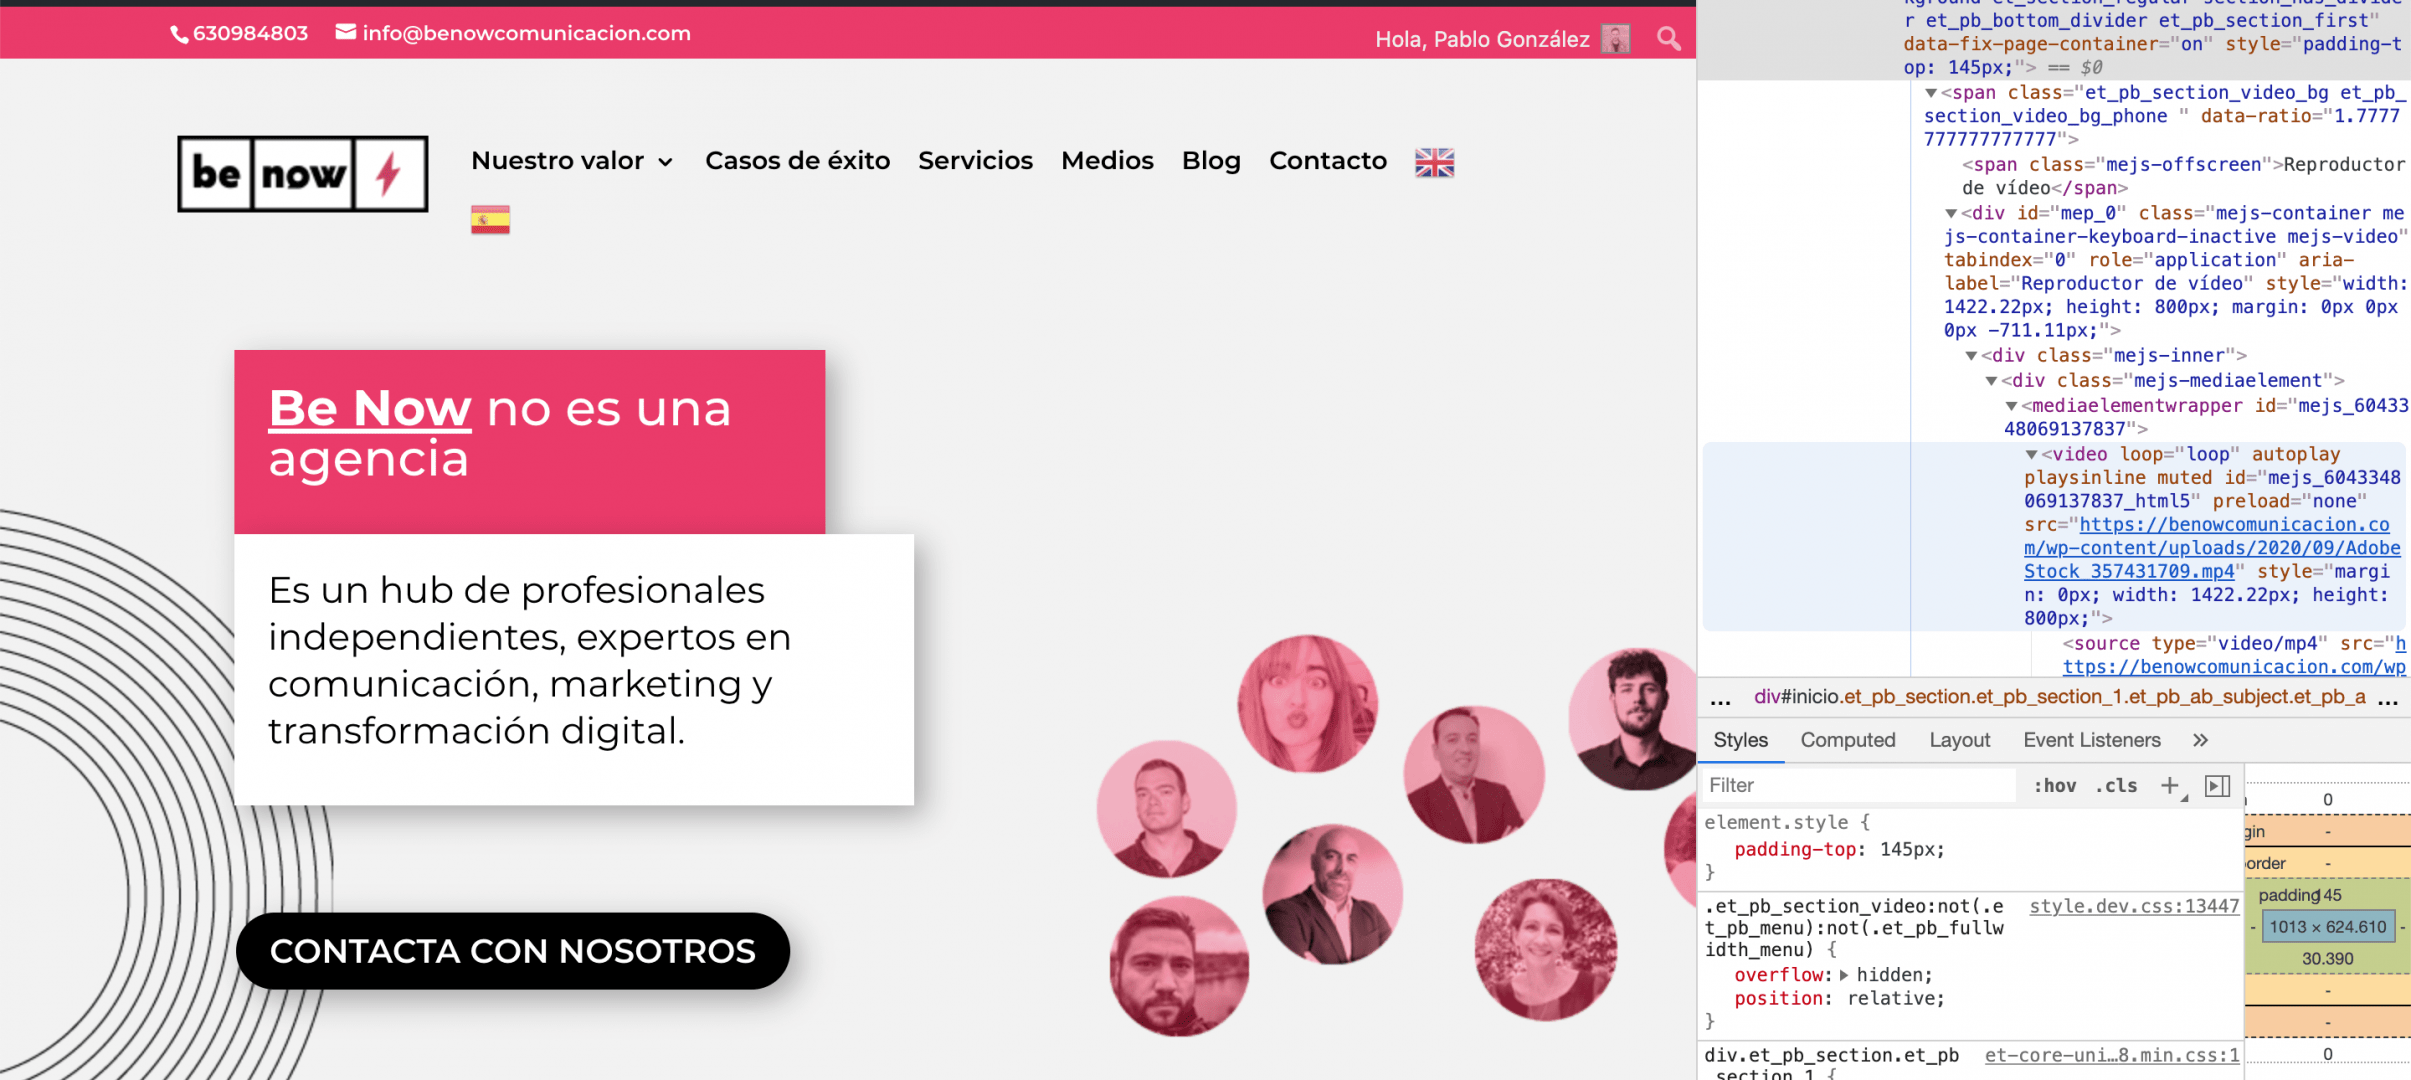Screen dimensions: 2411x1080
Task: Open the search magnifier in top bar
Action: point(1668,38)
